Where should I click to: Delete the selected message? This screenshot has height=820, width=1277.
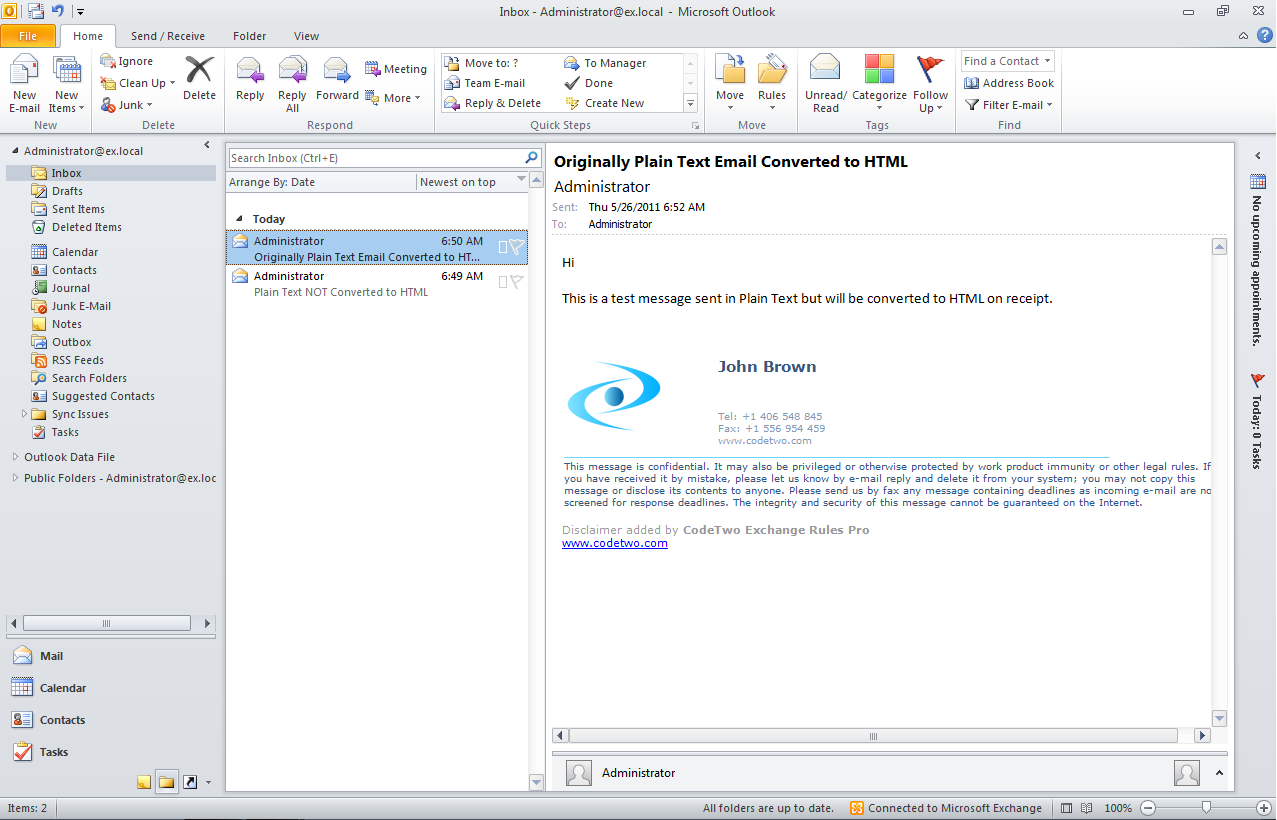[199, 78]
